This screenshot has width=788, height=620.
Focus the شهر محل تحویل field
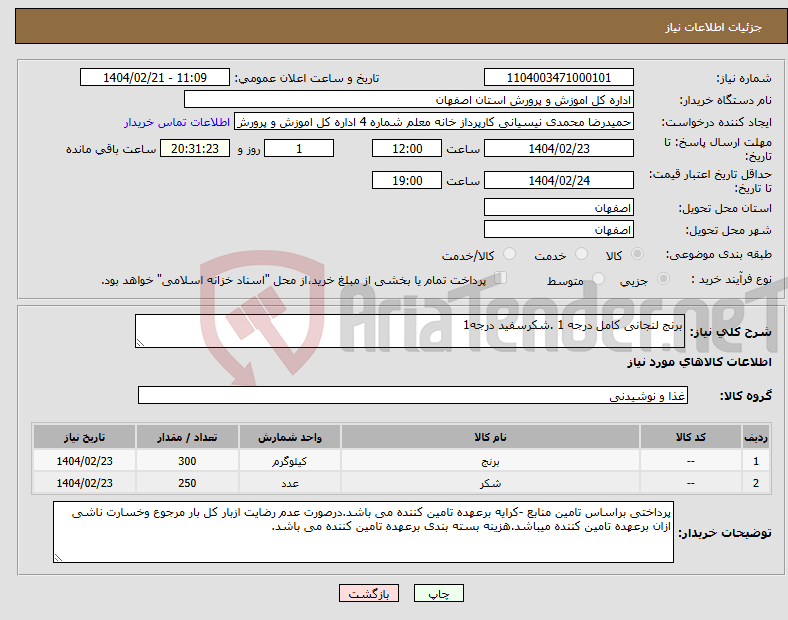pyautogui.click(x=558, y=230)
